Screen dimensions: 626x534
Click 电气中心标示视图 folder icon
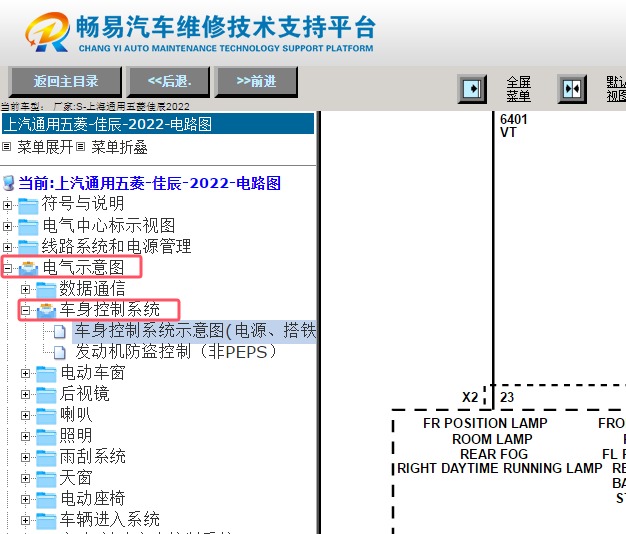tap(28, 227)
